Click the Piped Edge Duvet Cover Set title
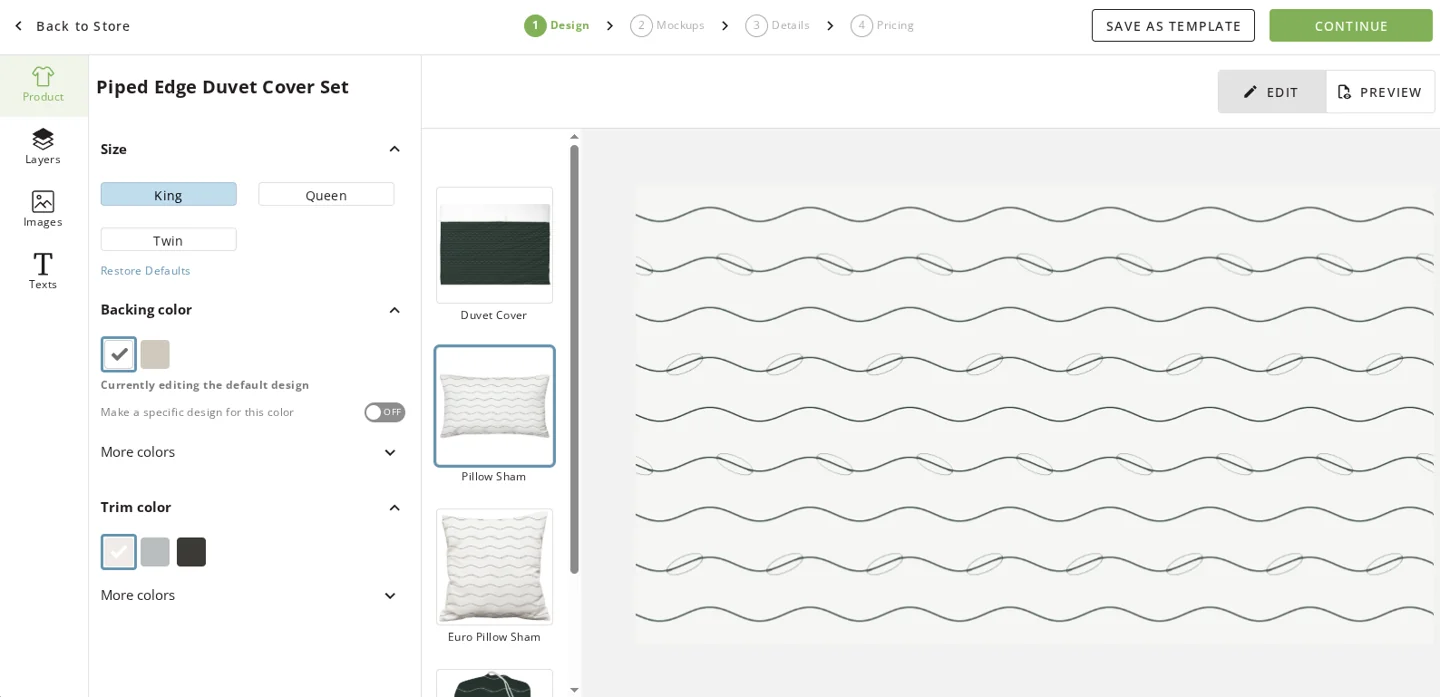This screenshot has height=697, width=1440. (222, 87)
